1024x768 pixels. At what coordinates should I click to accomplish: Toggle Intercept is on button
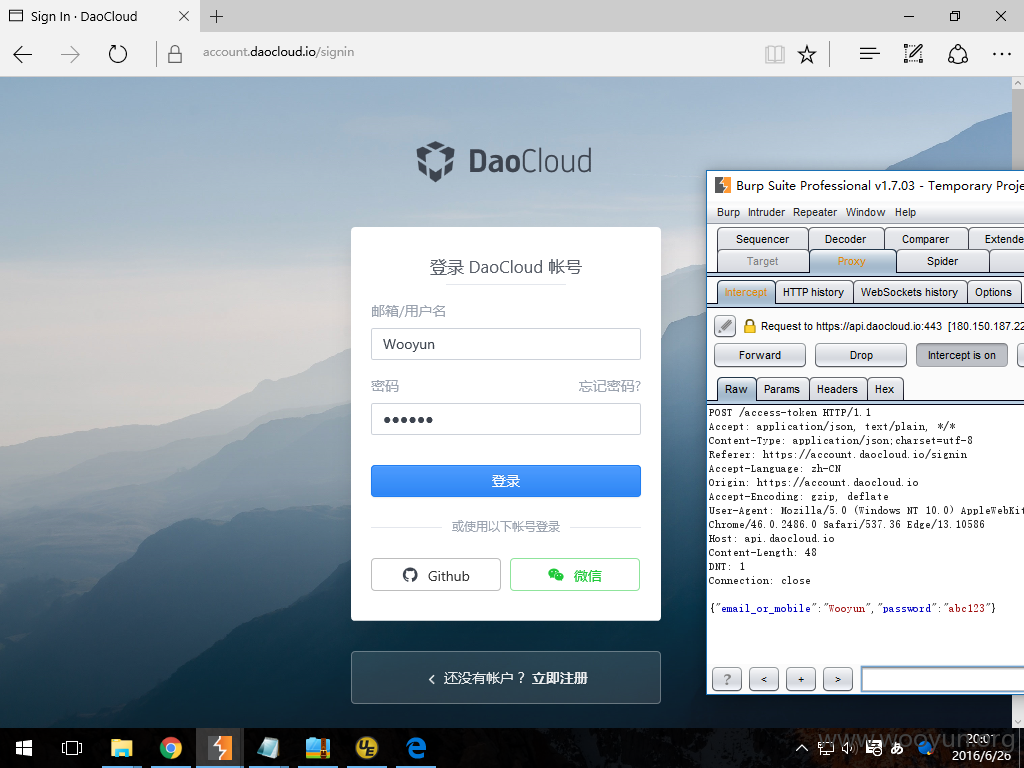962,355
